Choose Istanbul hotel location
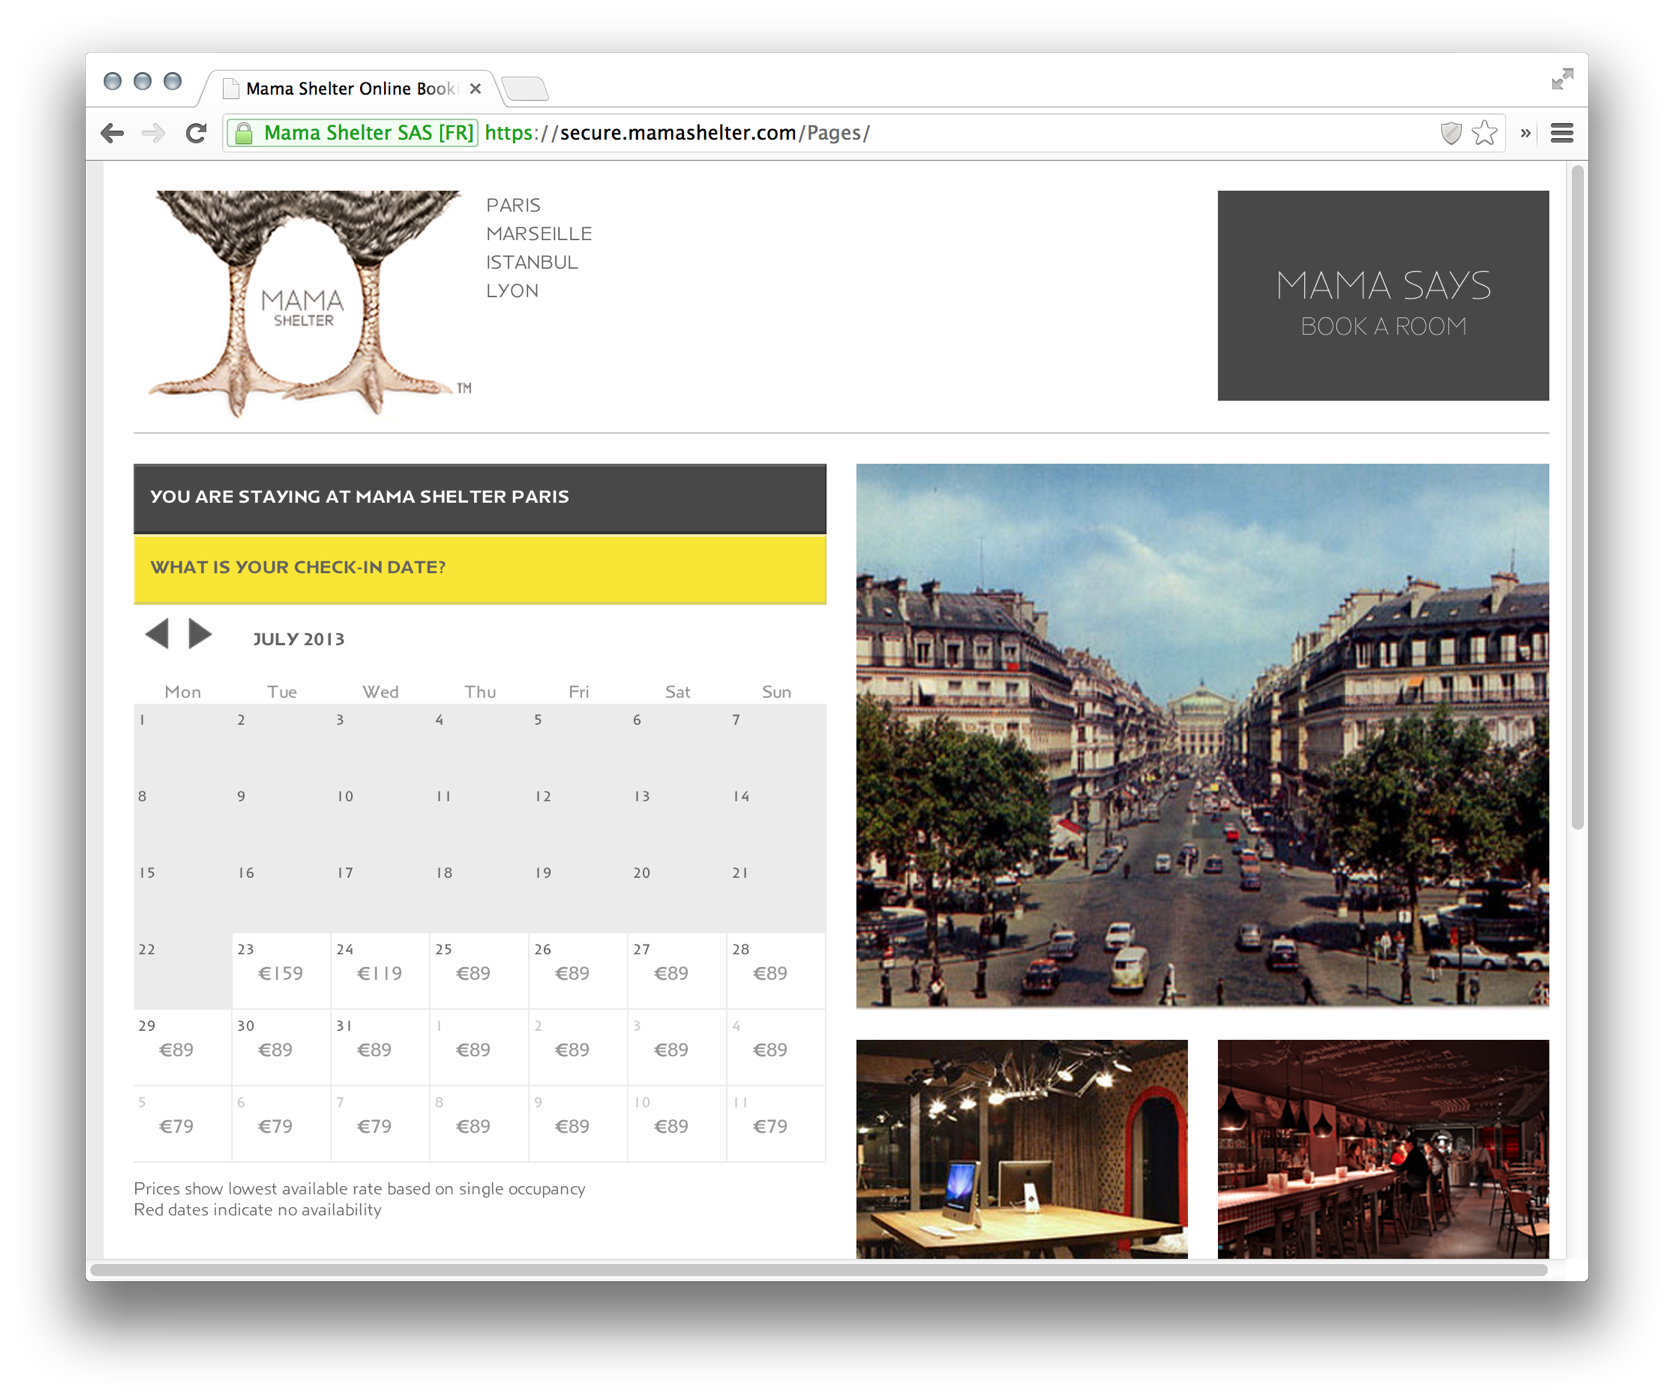 531,262
